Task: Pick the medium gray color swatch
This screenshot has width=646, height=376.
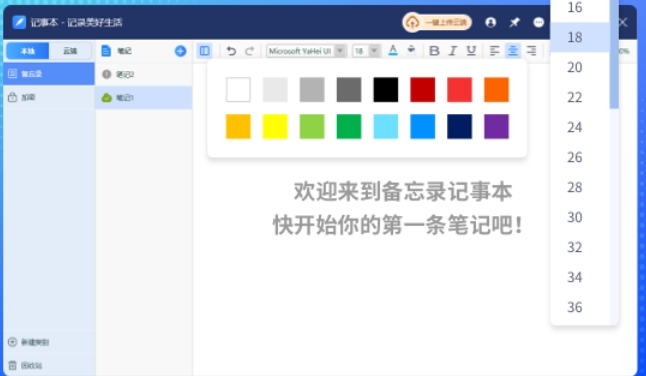Action: click(x=312, y=89)
